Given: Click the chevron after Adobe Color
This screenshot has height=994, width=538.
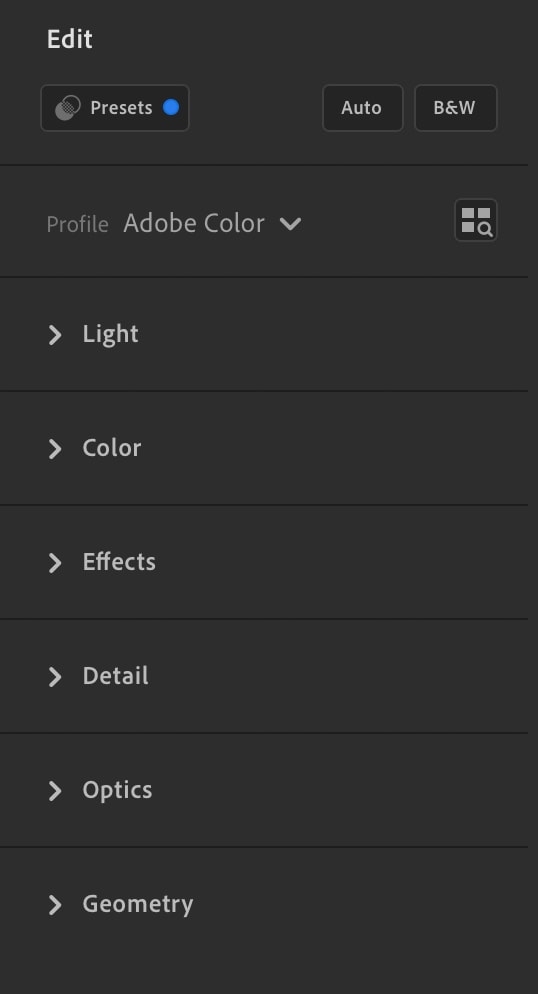Looking at the screenshot, I should click(x=290, y=224).
